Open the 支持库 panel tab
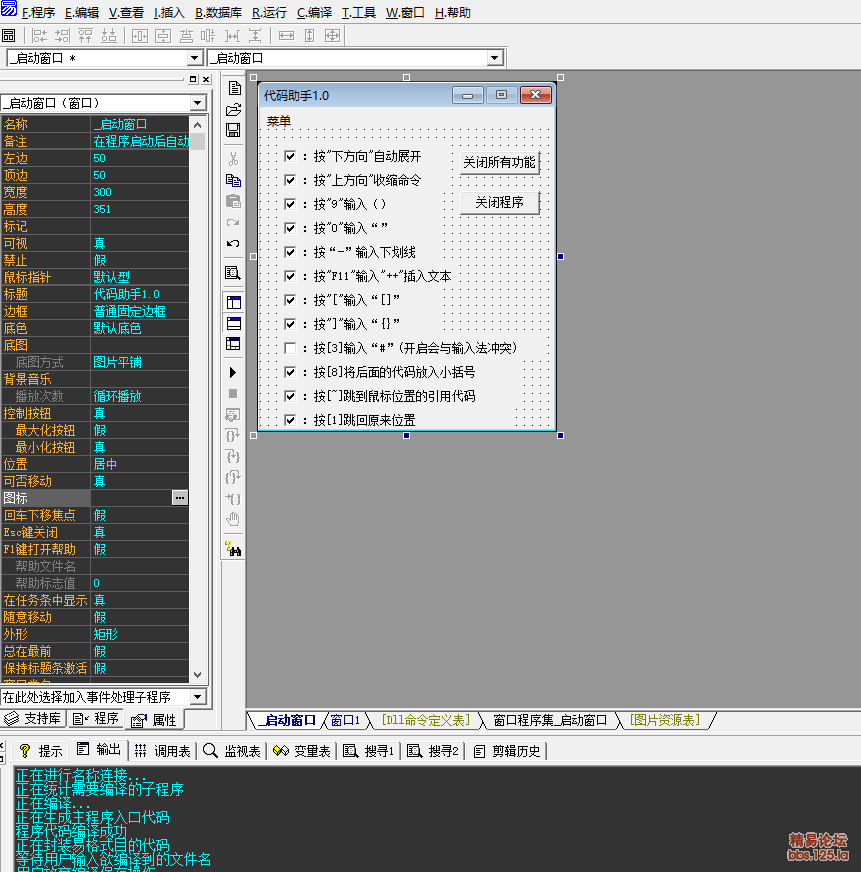 33,719
